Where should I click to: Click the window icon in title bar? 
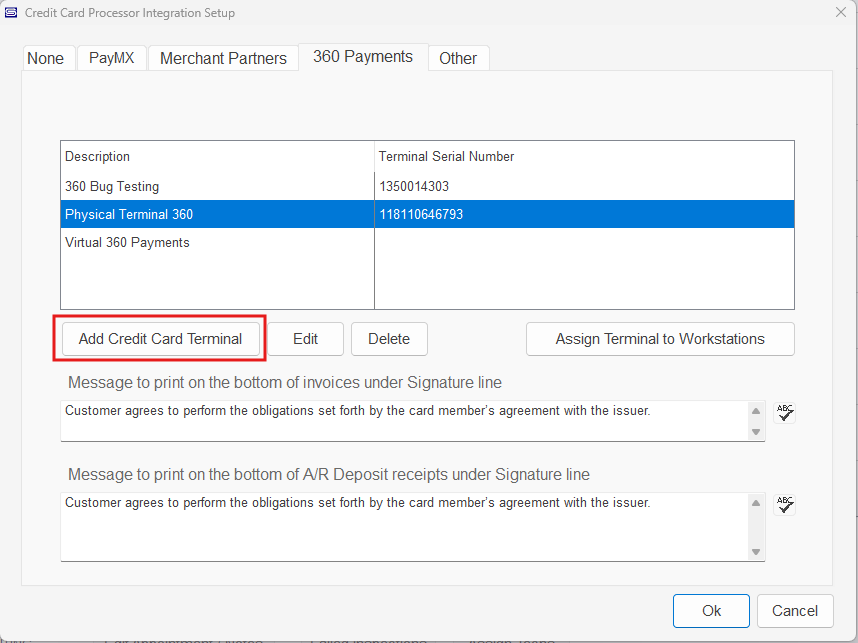(x=11, y=13)
